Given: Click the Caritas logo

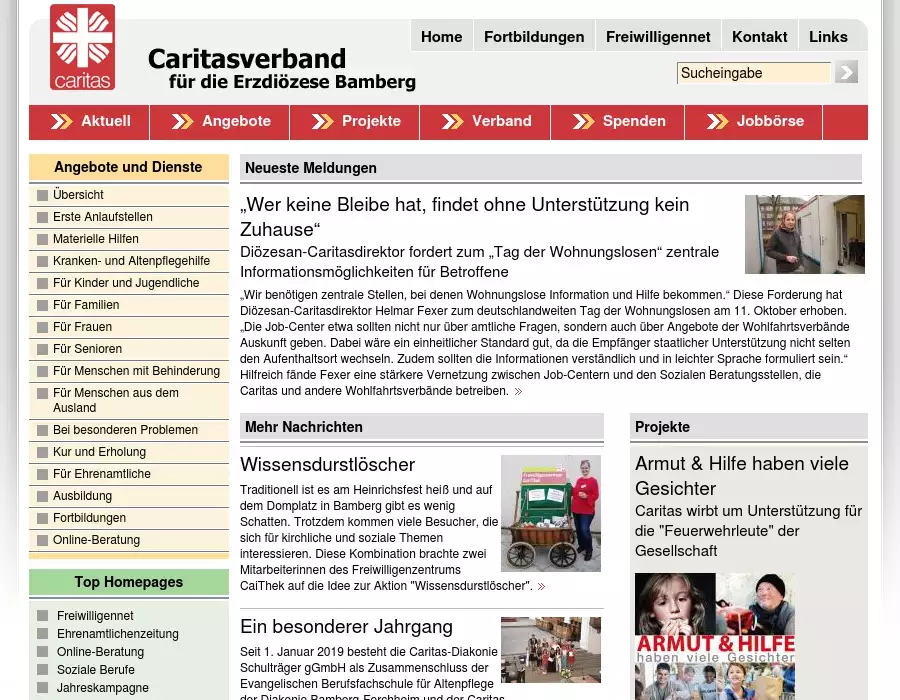Looking at the screenshot, I should pos(82,47).
